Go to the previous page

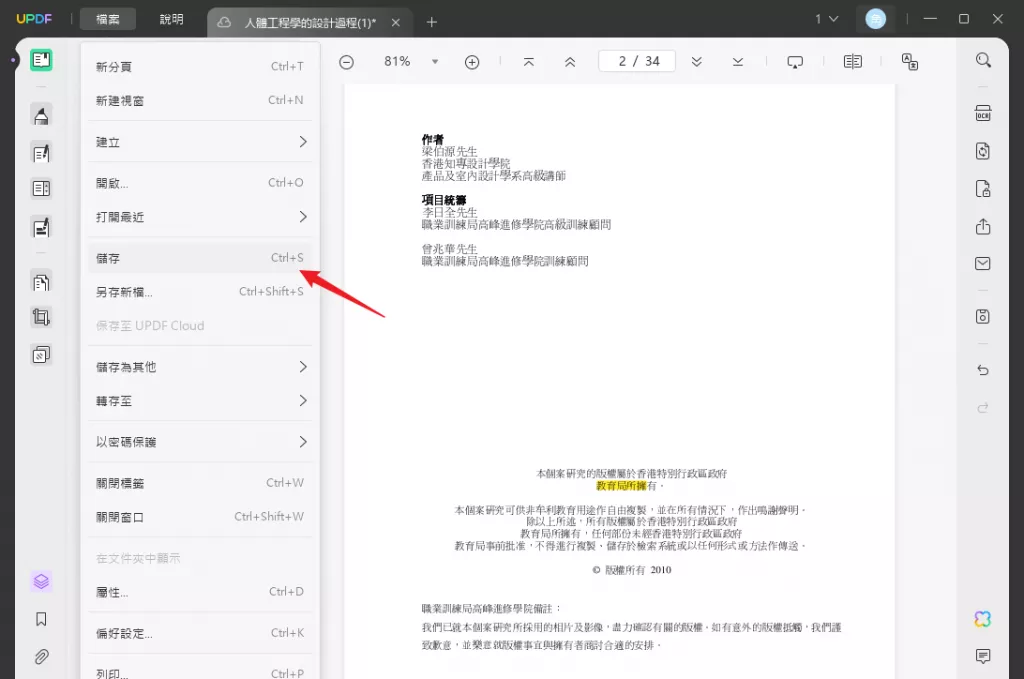coord(570,61)
